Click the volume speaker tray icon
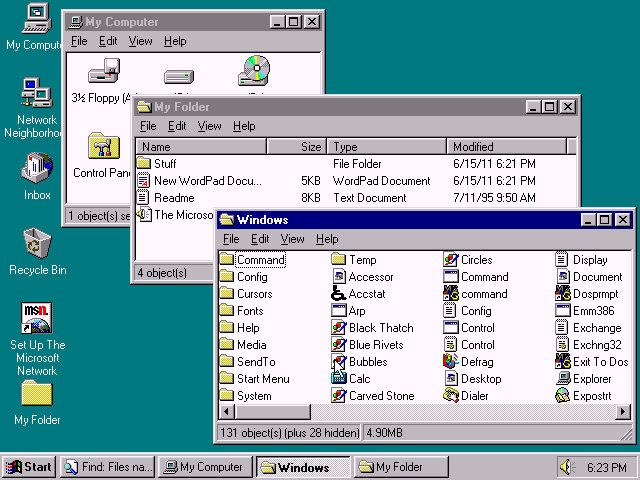Image resolution: width=640 pixels, height=480 pixels. (568, 467)
